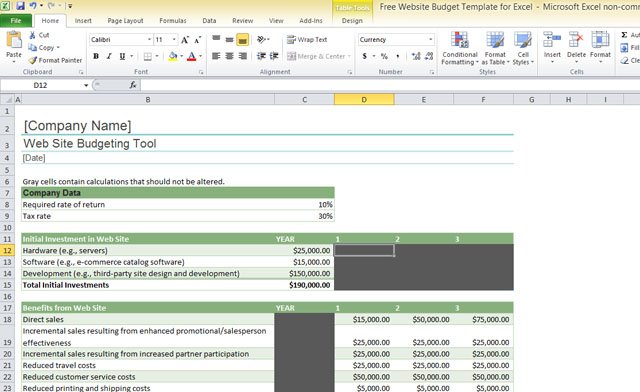Open the Cell Styles gallery

523,48
